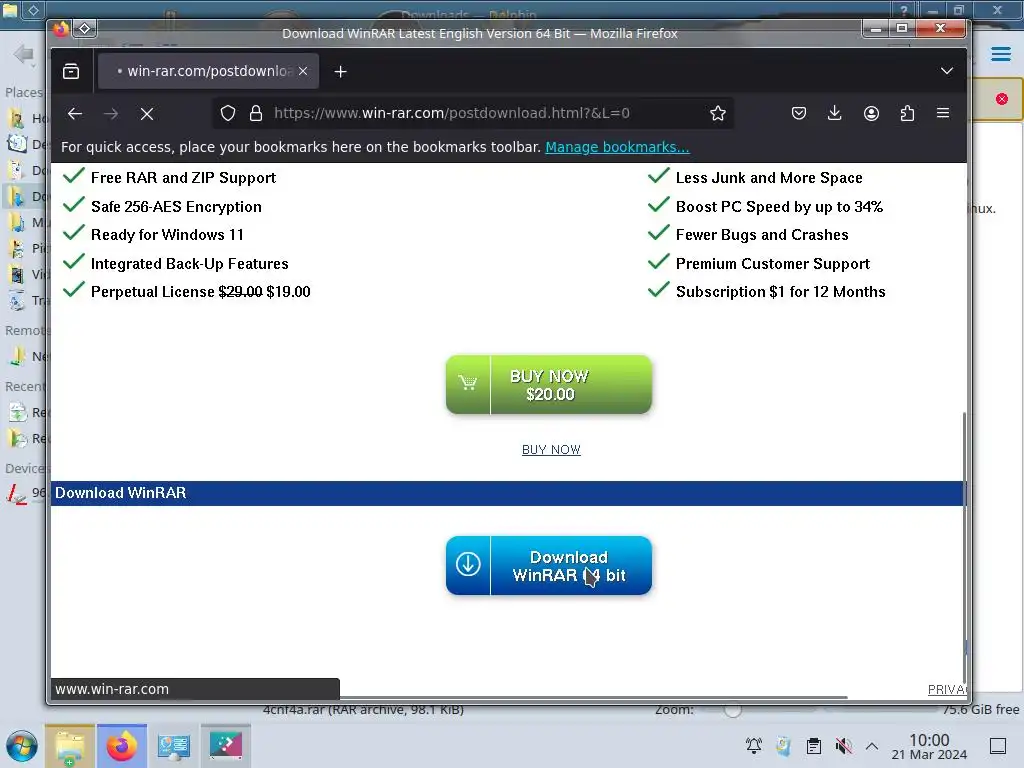Click Firefox window pin icon in titlebar

coord(84,29)
